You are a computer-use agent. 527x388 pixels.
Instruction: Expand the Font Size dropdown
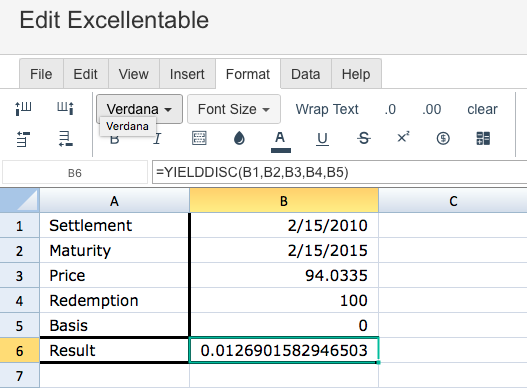coord(234,109)
